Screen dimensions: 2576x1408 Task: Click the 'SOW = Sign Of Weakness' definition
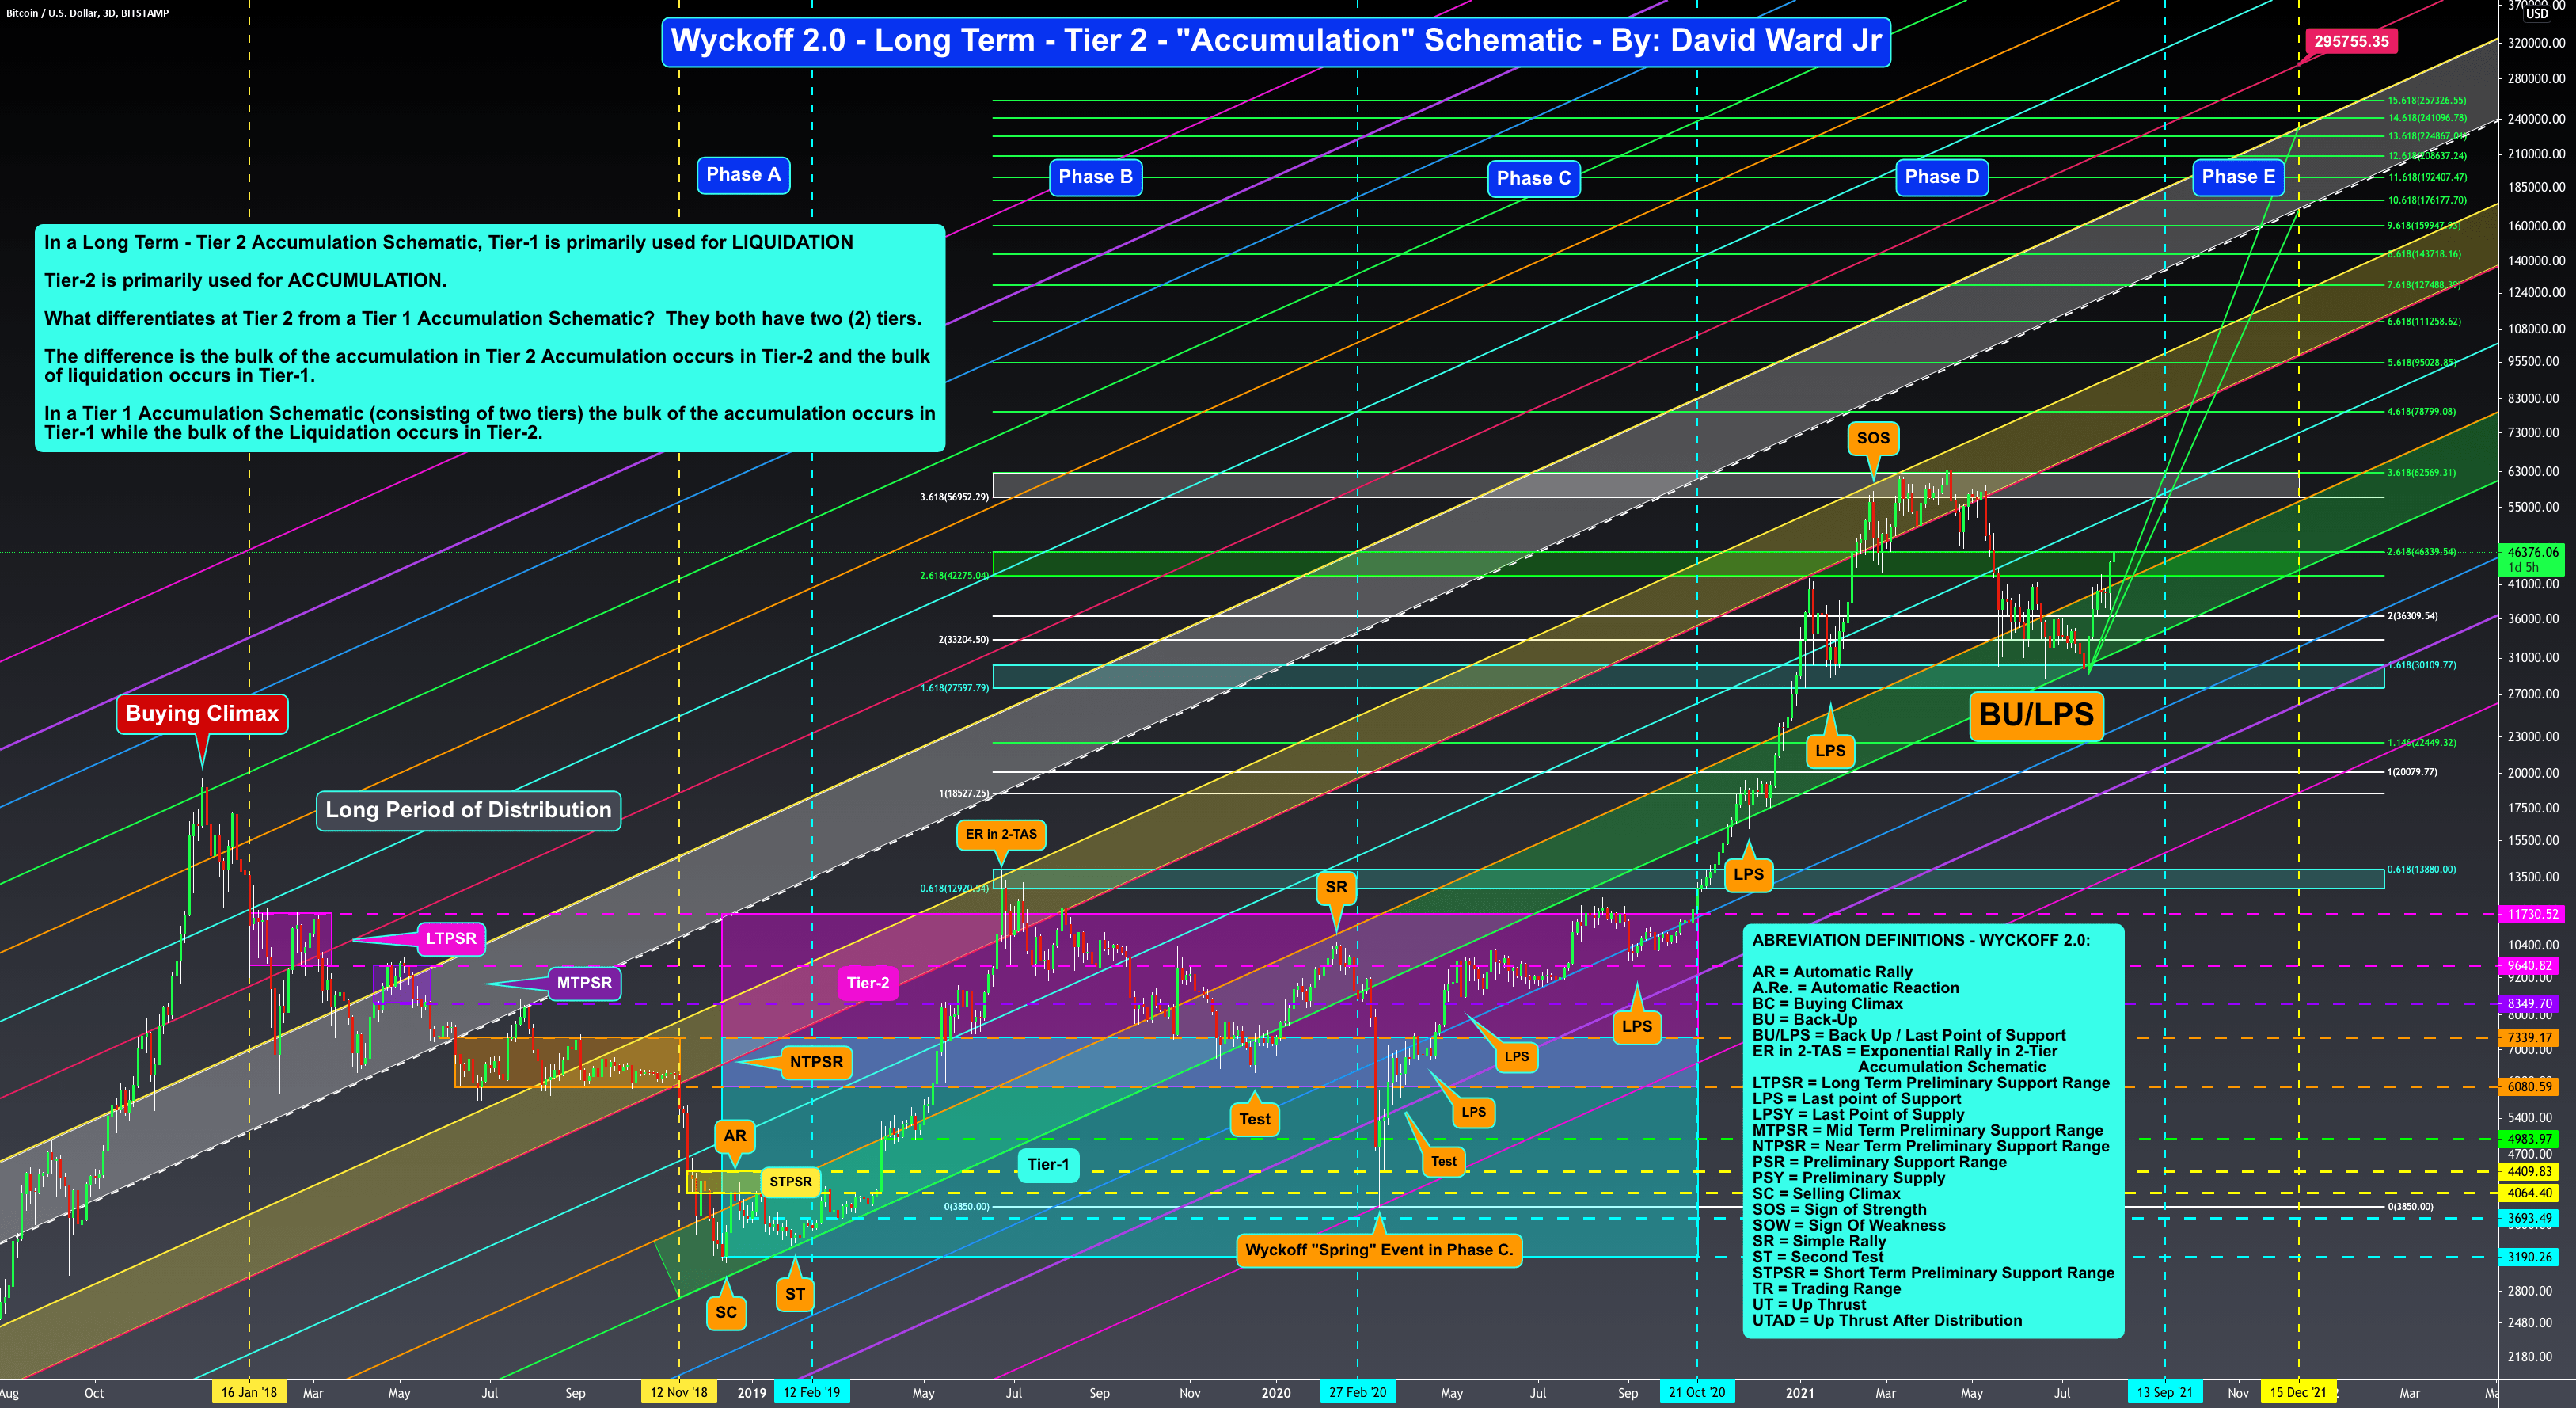click(1849, 1225)
